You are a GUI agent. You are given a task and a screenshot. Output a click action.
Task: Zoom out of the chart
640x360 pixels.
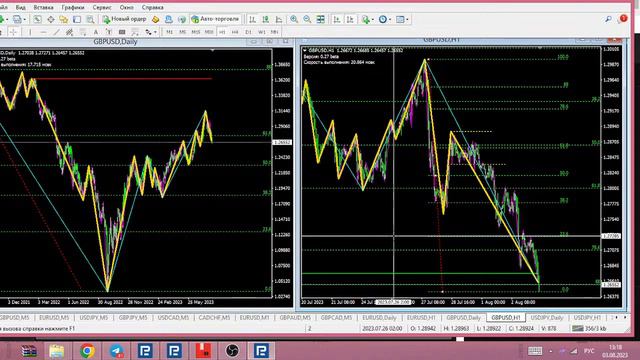pyautogui.click(x=307, y=19)
